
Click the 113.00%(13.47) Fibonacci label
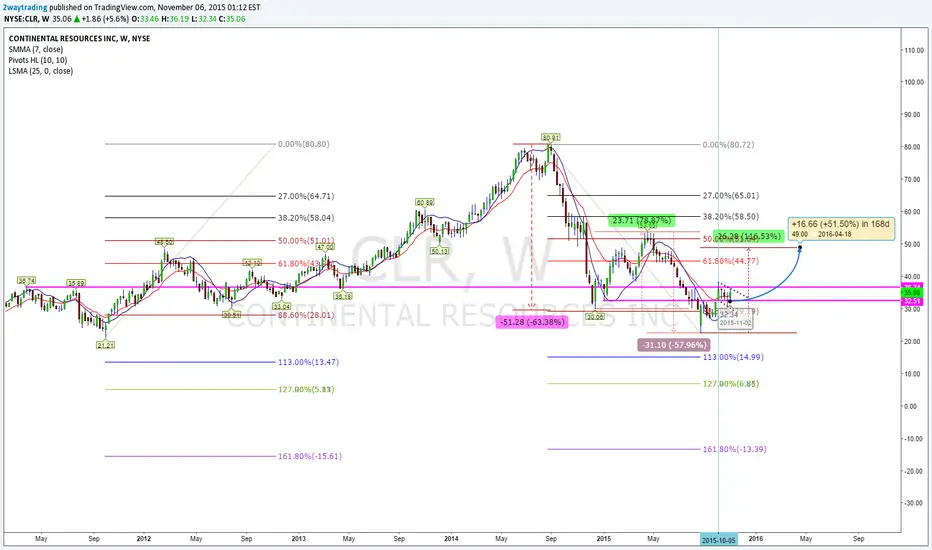[x=308, y=362]
